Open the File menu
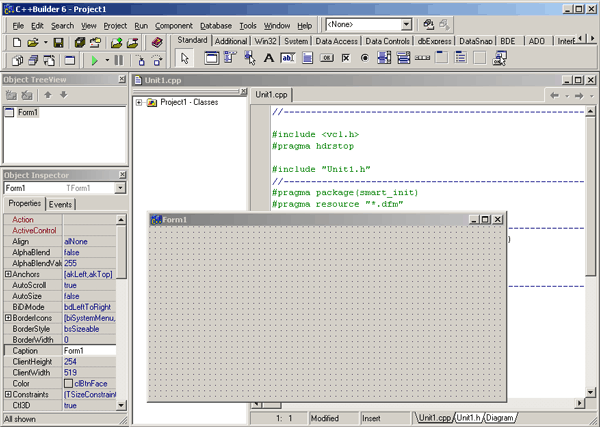 point(18,26)
